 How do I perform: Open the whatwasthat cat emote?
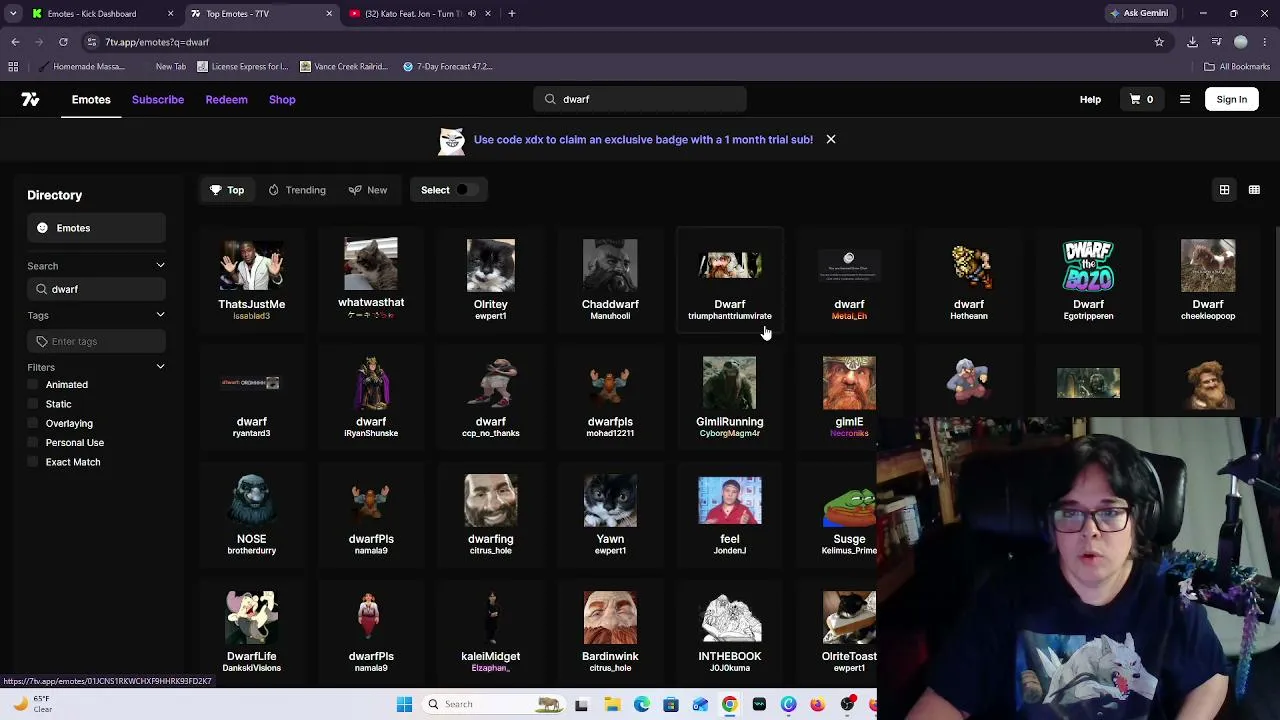pos(371,278)
